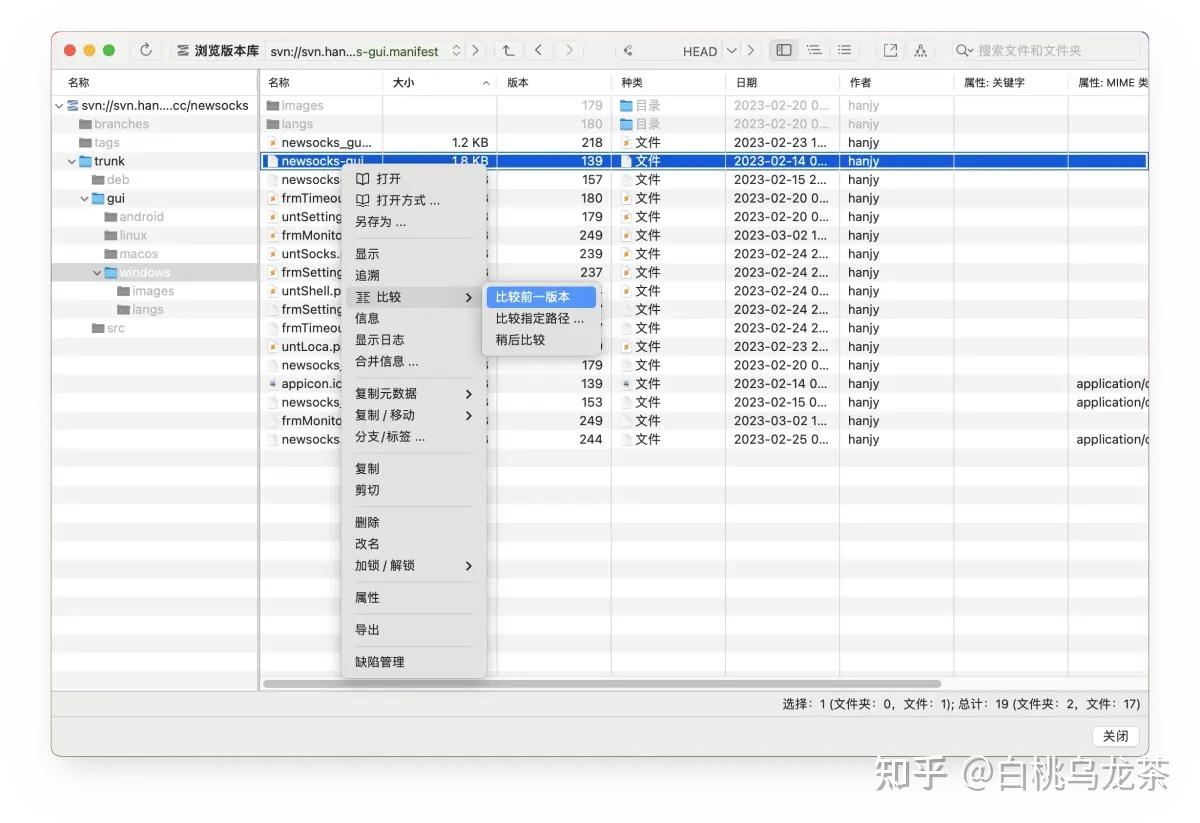Toggle the split-column view mode icon
1200x823 pixels.
point(785,49)
